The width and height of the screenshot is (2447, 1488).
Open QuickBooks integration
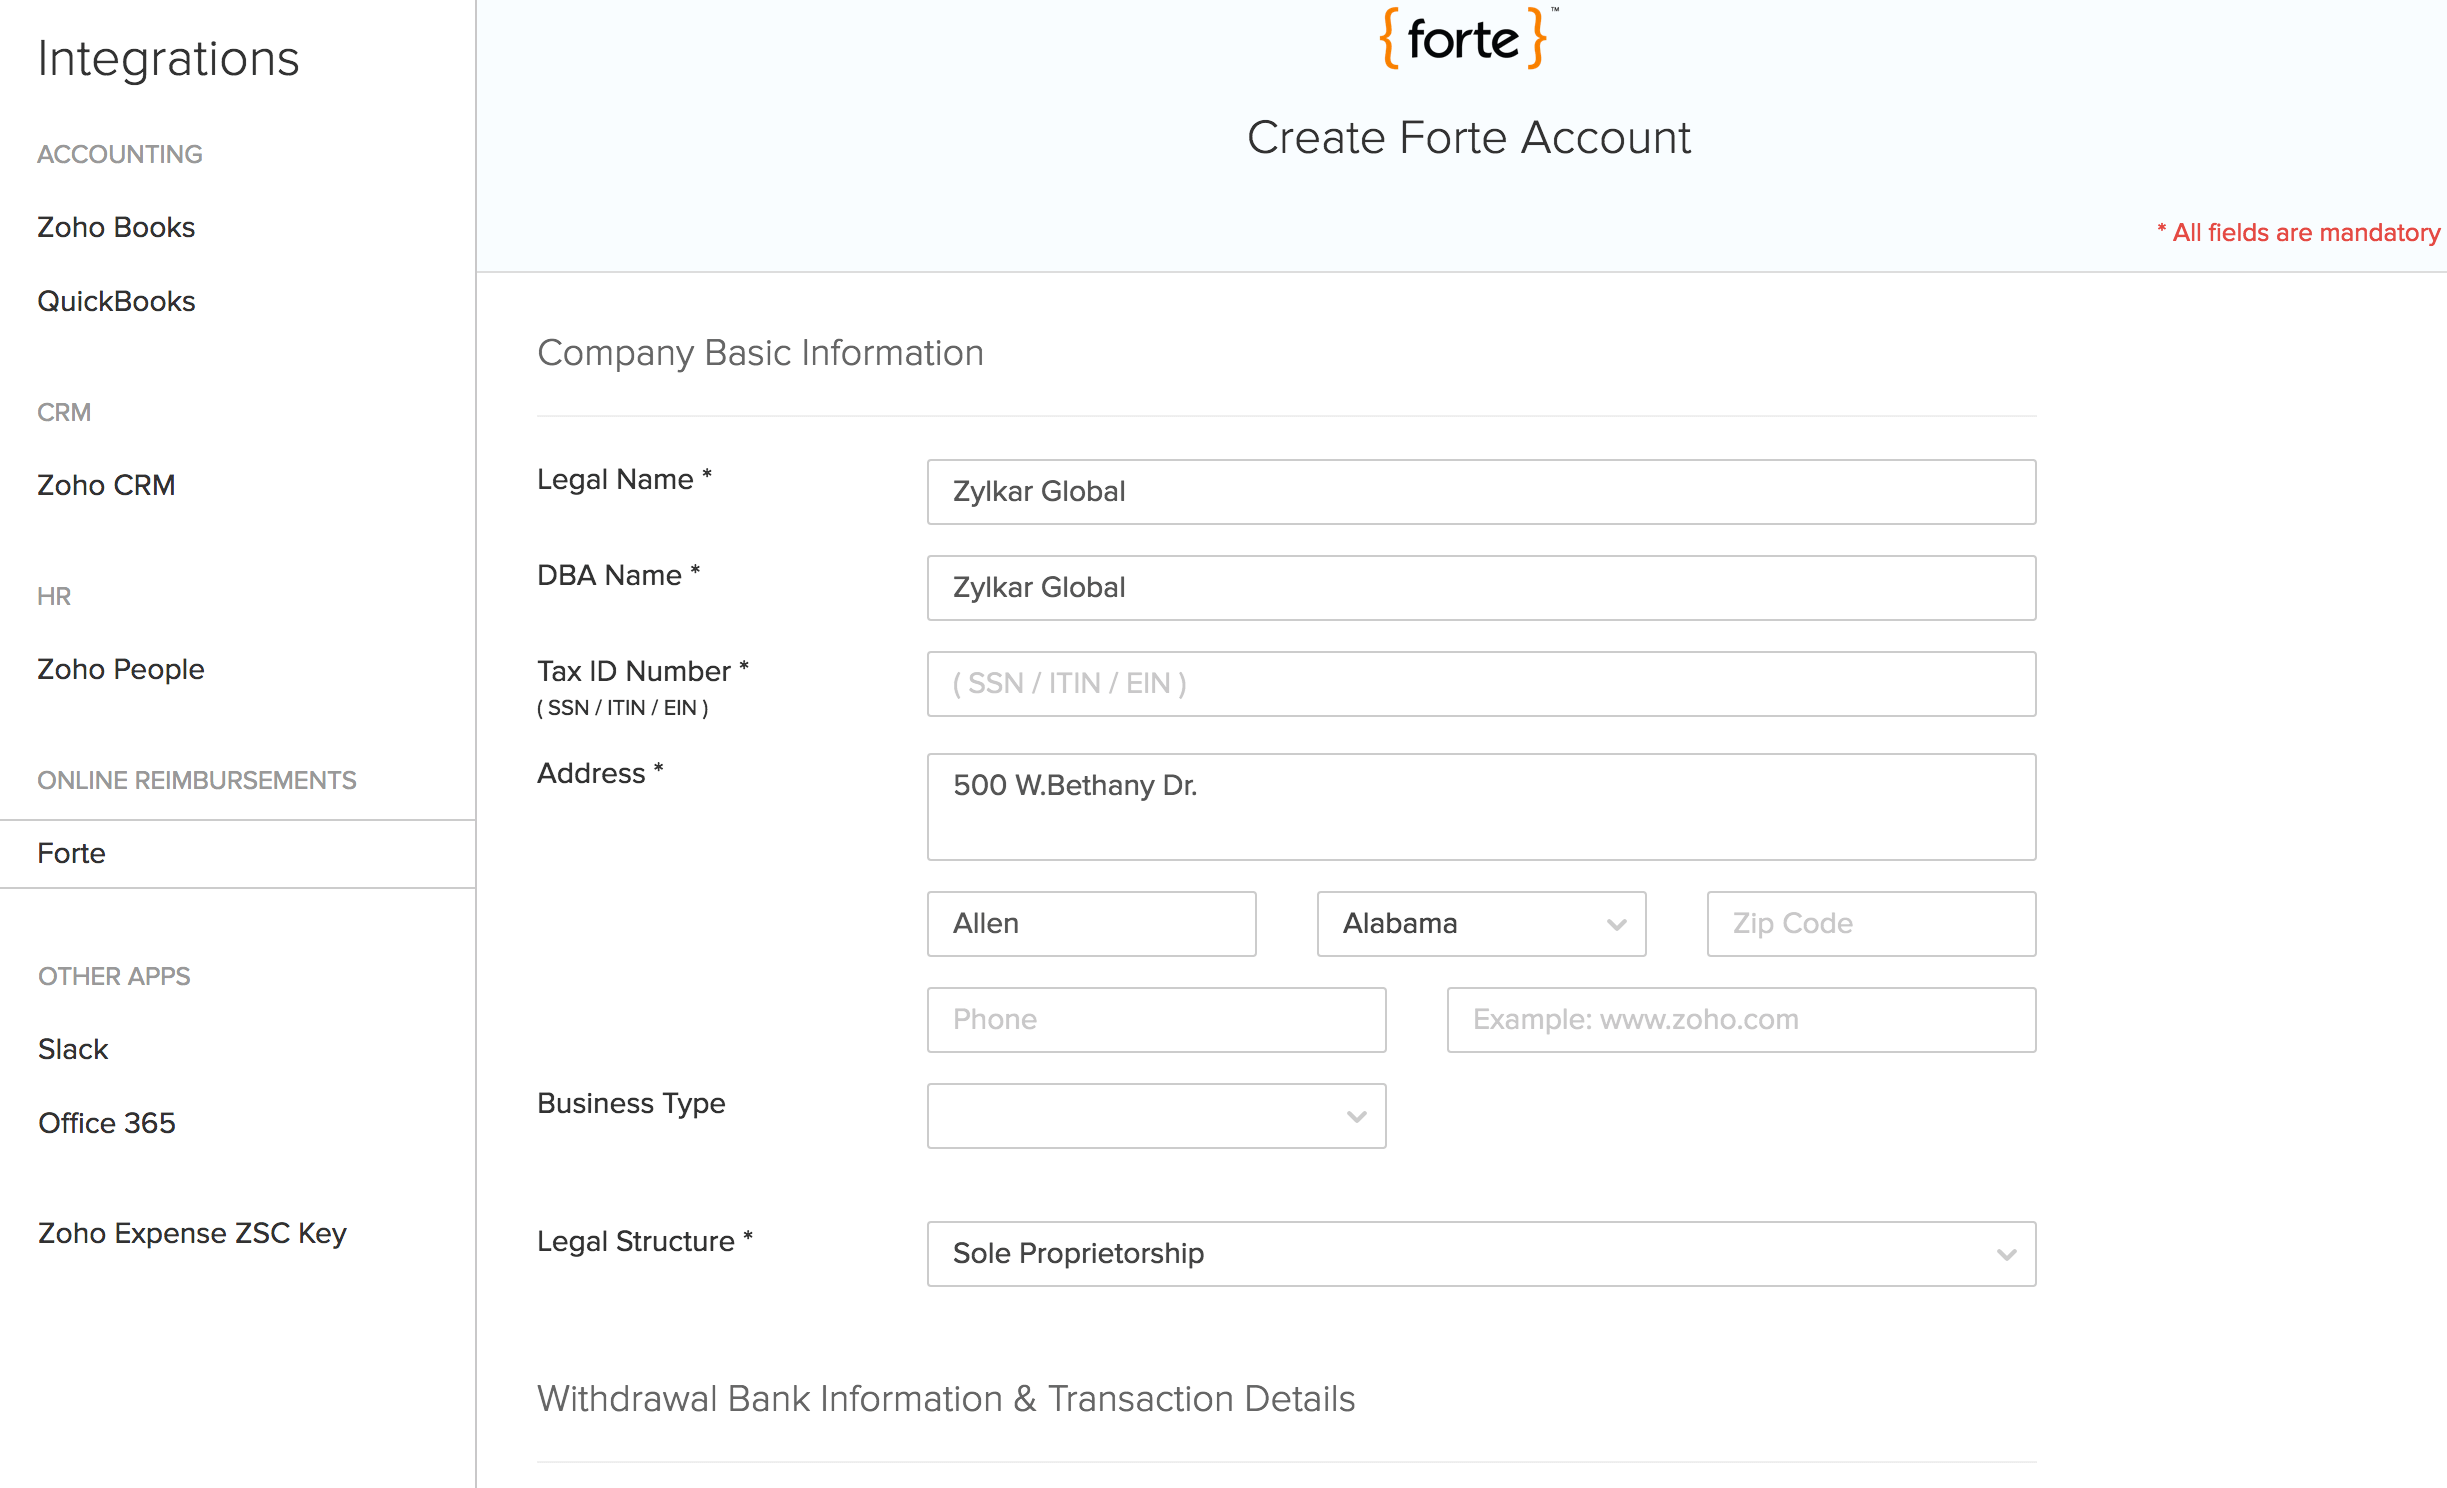[x=116, y=301]
